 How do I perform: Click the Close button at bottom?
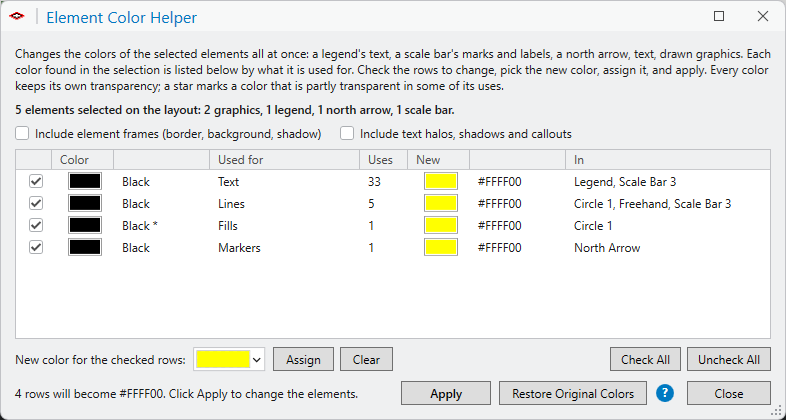point(729,393)
